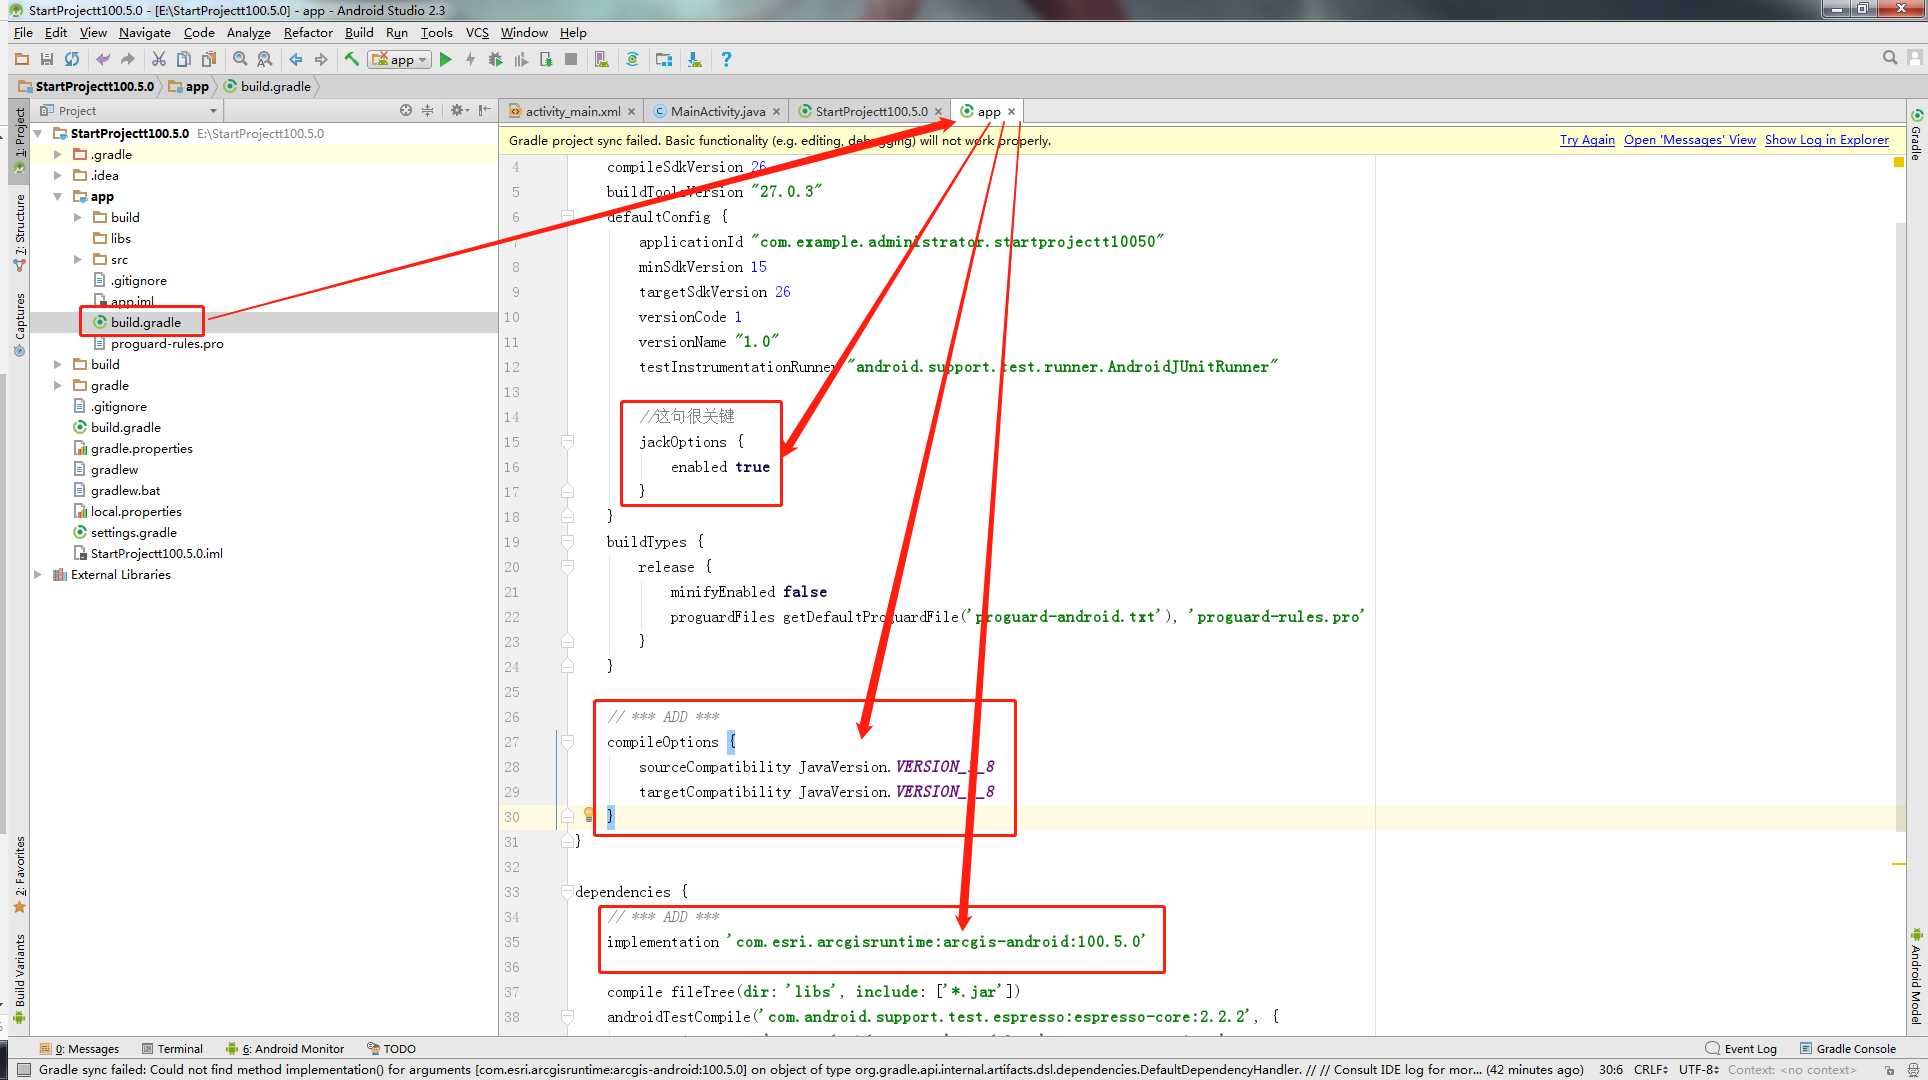Toggle the Android Model side panel
Viewport: 1928px width, 1080px height.
coord(1917,977)
